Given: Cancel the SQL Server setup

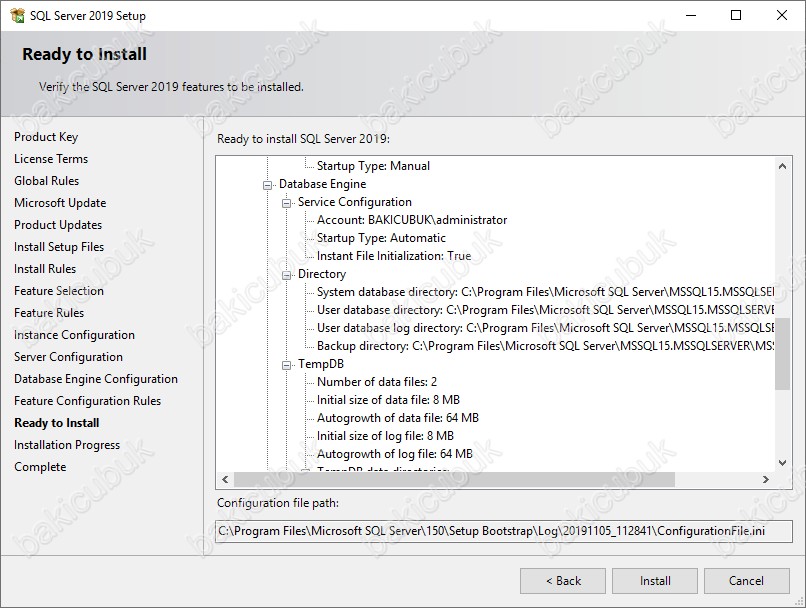Looking at the screenshot, I should click(x=746, y=581).
